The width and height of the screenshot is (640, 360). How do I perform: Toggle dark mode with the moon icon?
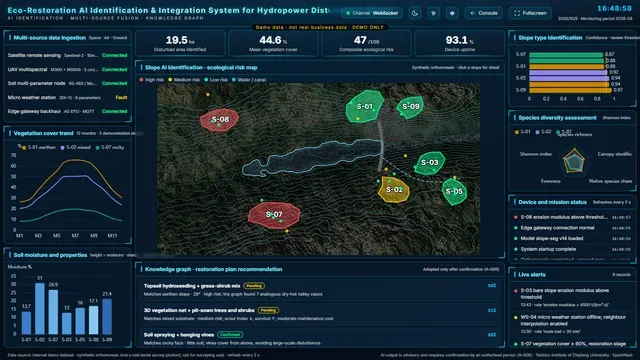(x=415, y=13)
